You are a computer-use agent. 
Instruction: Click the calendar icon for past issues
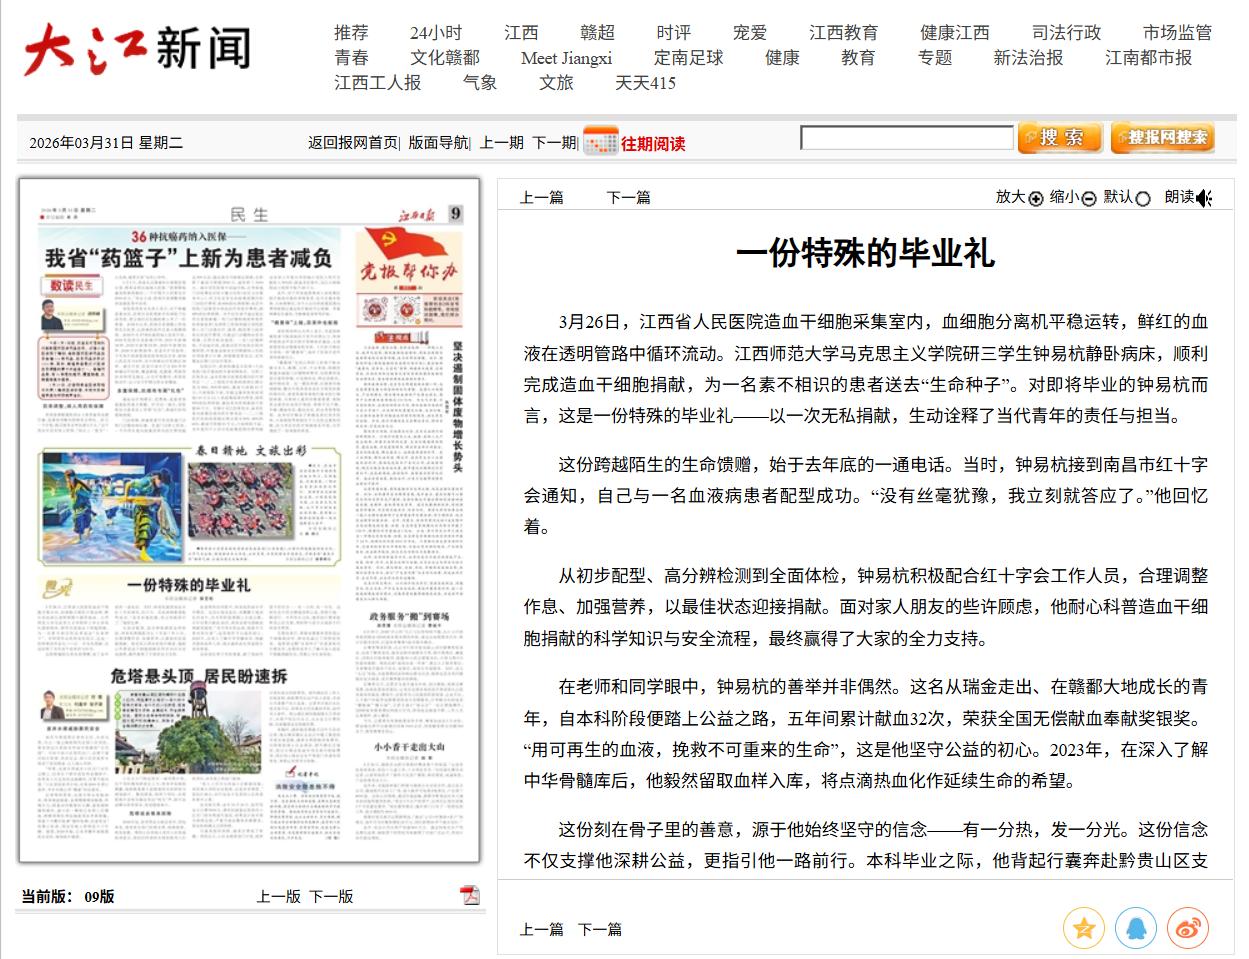[x=600, y=142]
